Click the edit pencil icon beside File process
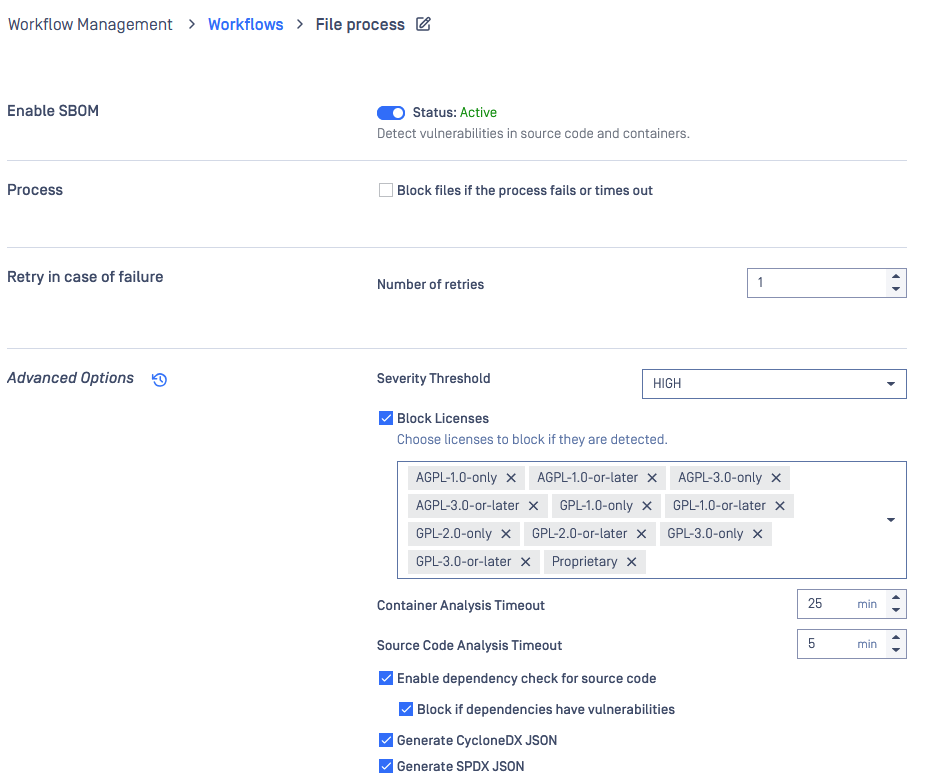The width and height of the screenshot is (926, 781). click(423, 24)
